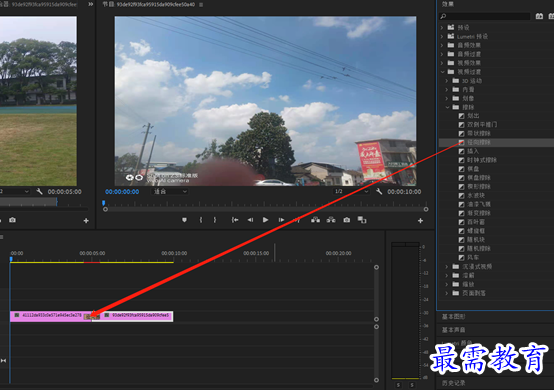This screenshot has width=554, height=390.
Task: Expand the 溶解 folder
Action: [x=447, y=276]
